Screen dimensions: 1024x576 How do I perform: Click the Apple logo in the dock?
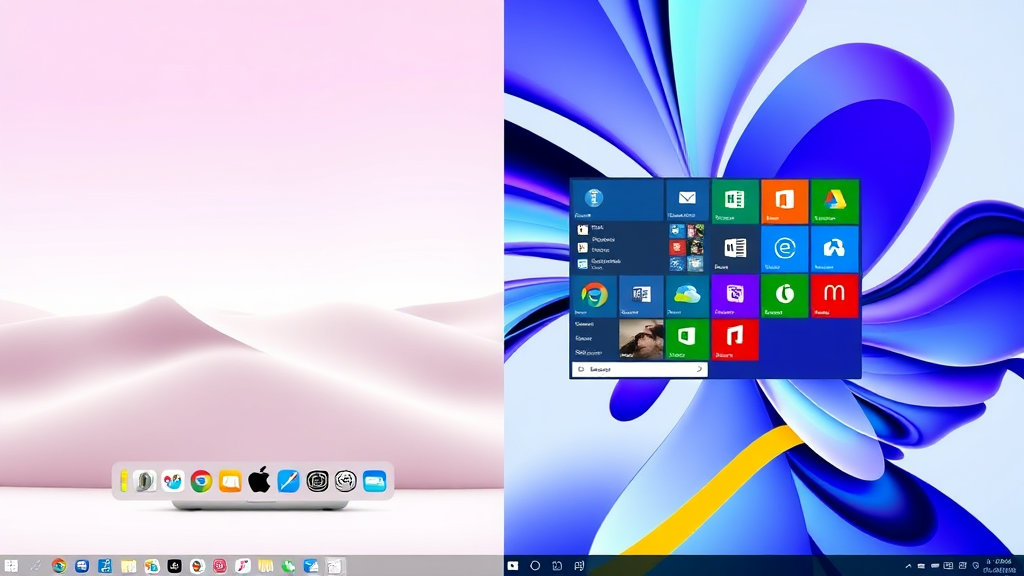[x=259, y=480]
